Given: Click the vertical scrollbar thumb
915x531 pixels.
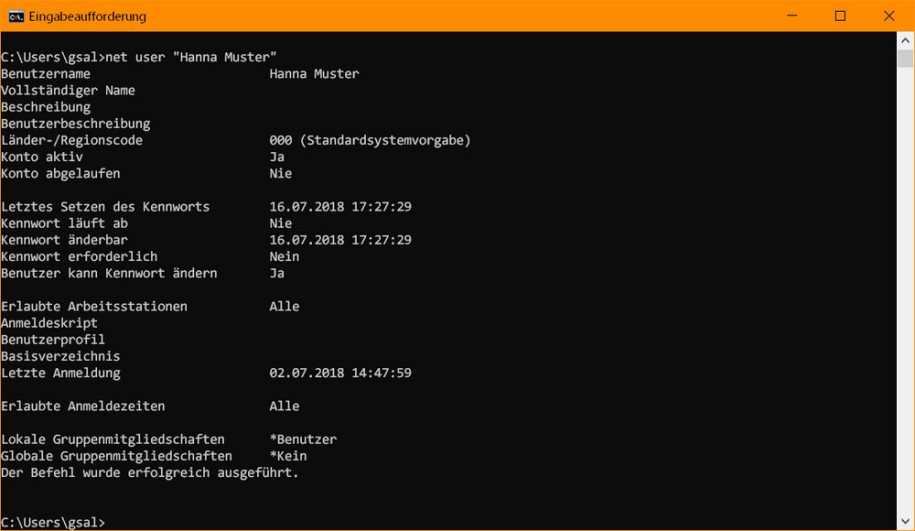Looking at the screenshot, I should tap(905, 59).
